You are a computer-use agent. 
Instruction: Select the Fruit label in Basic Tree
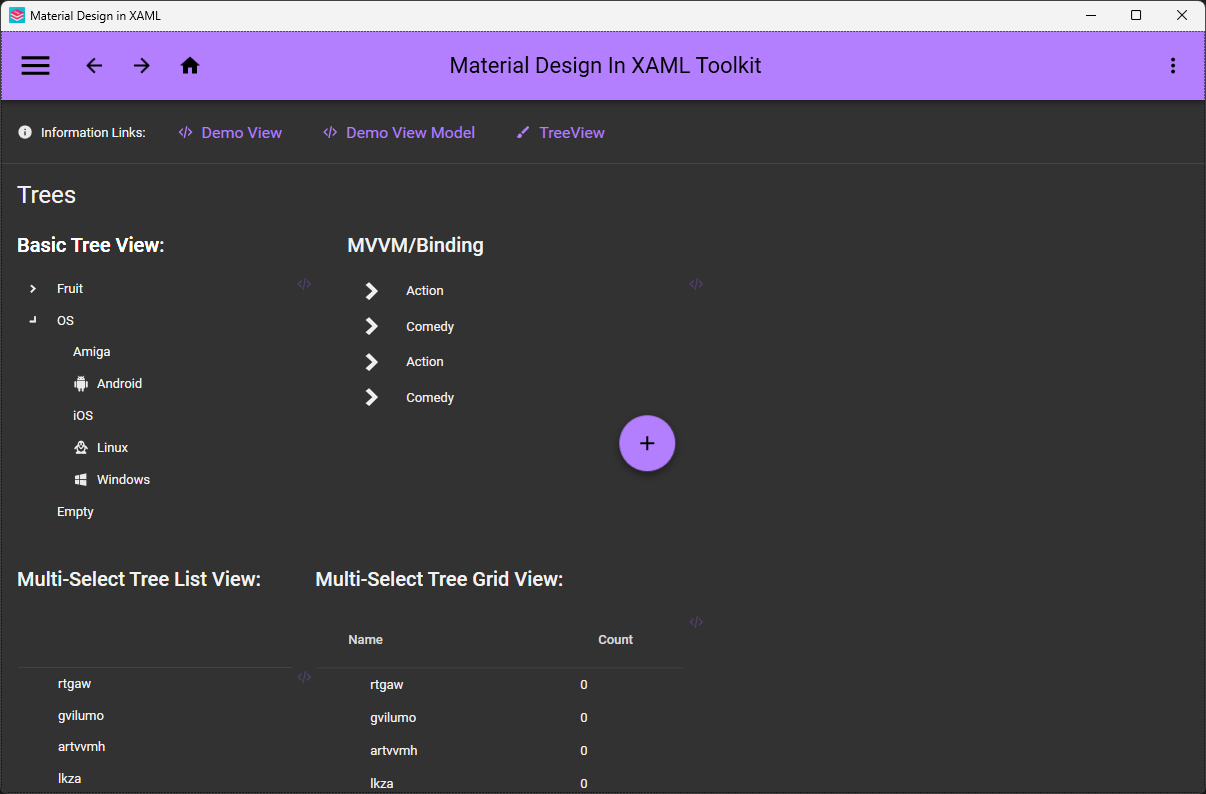[70, 289]
